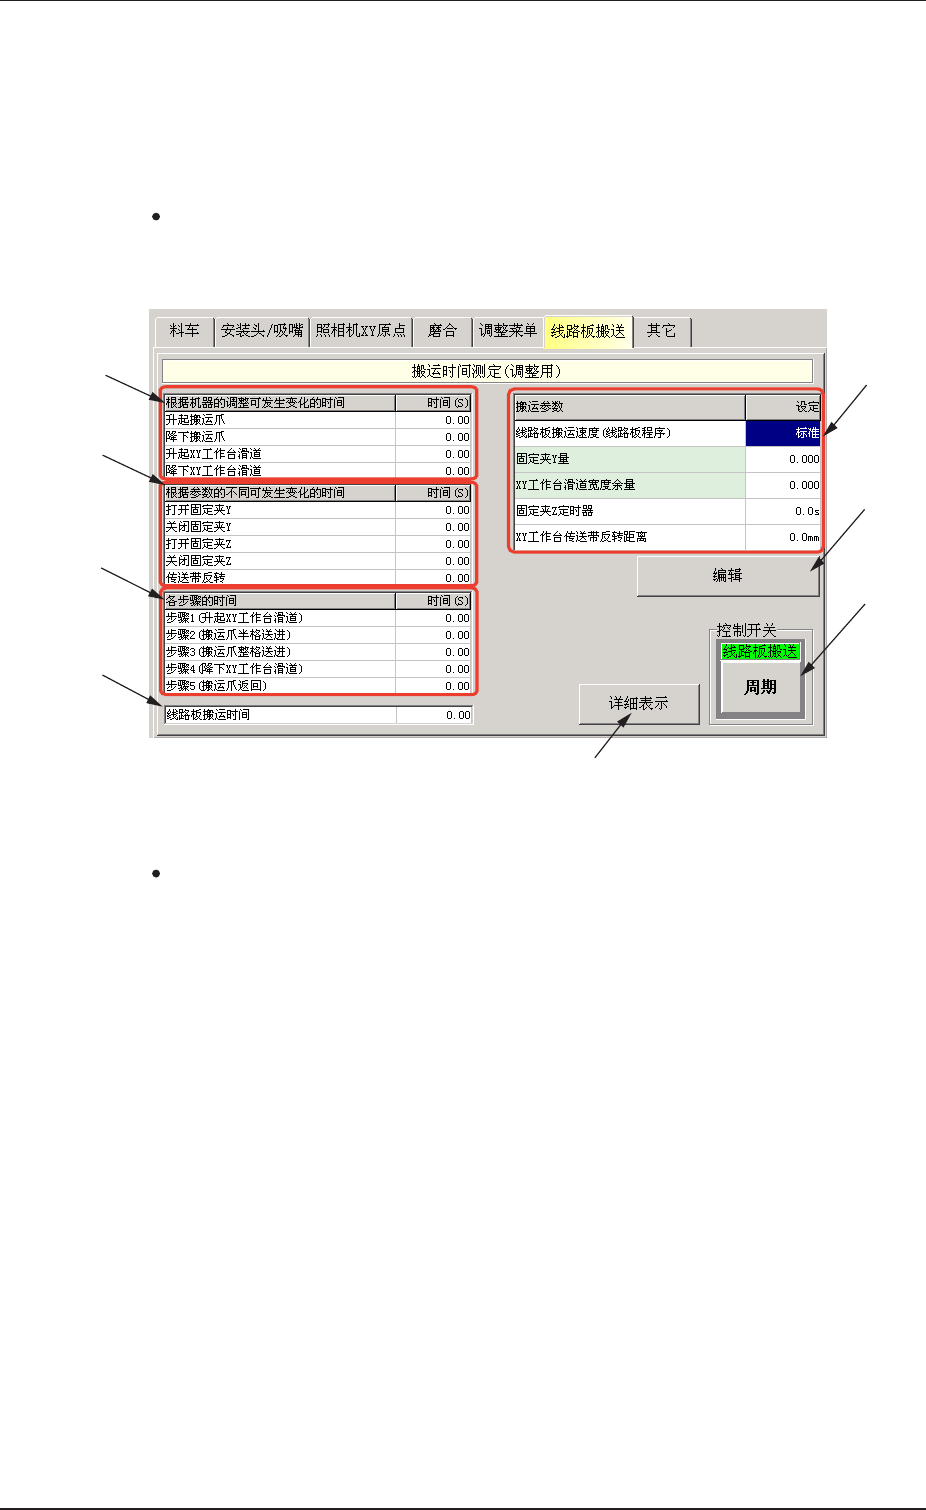Image resolution: width=926 pixels, height=1510 pixels.
Task: Select 步骤4 (降下XY工作台滑道) row
Action: click(x=318, y=669)
